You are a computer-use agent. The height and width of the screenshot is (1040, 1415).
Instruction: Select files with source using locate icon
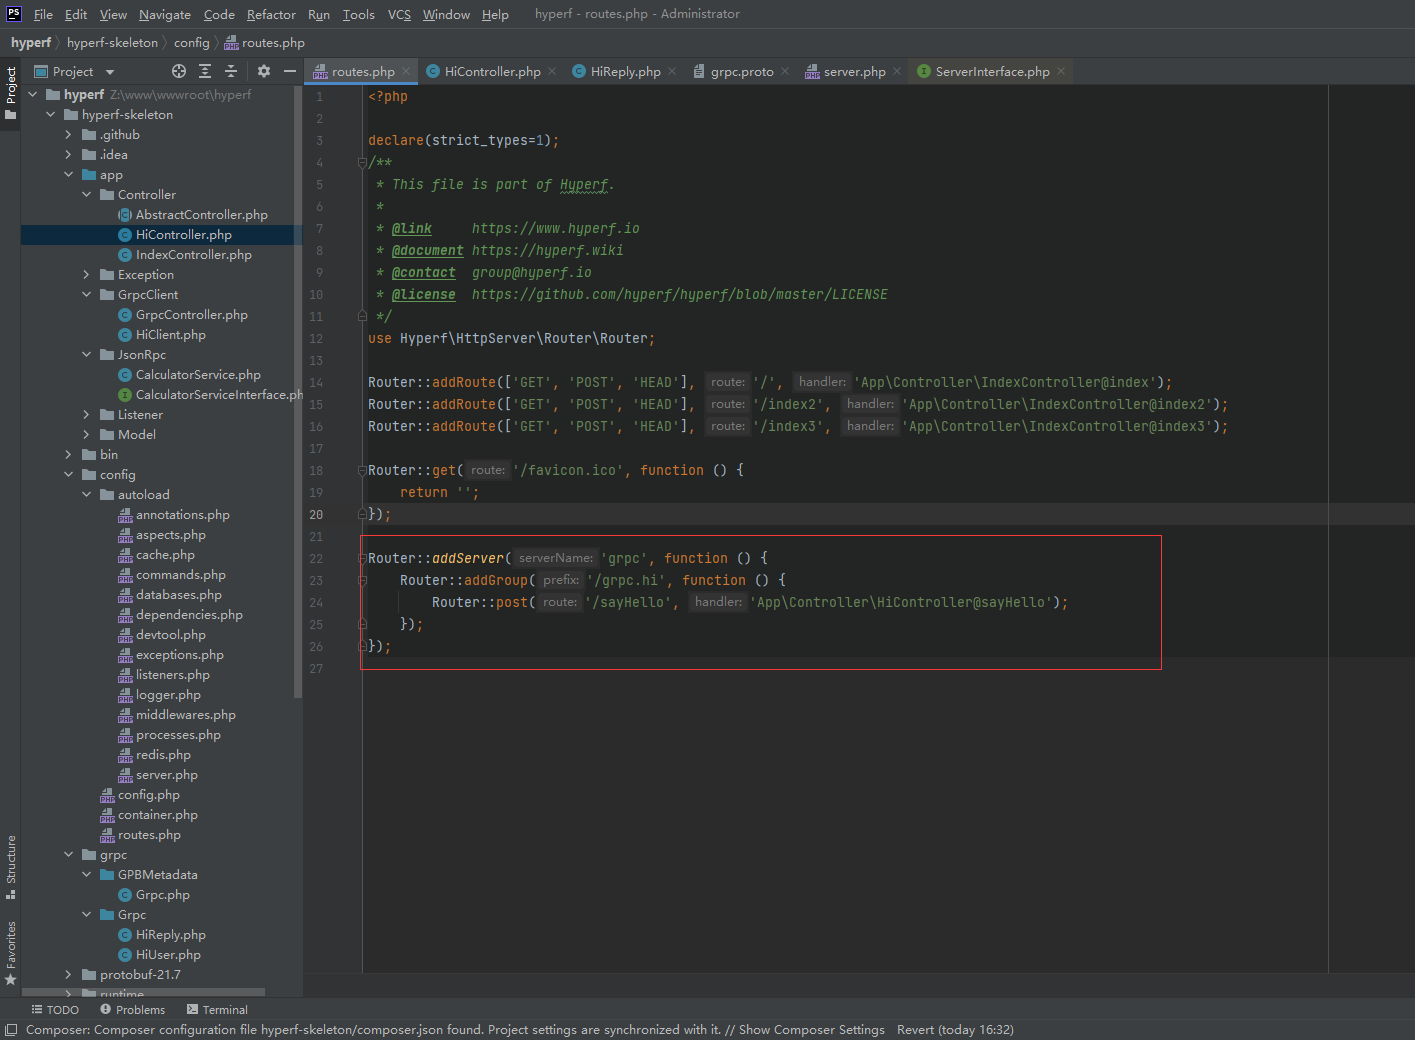click(178, 71)
